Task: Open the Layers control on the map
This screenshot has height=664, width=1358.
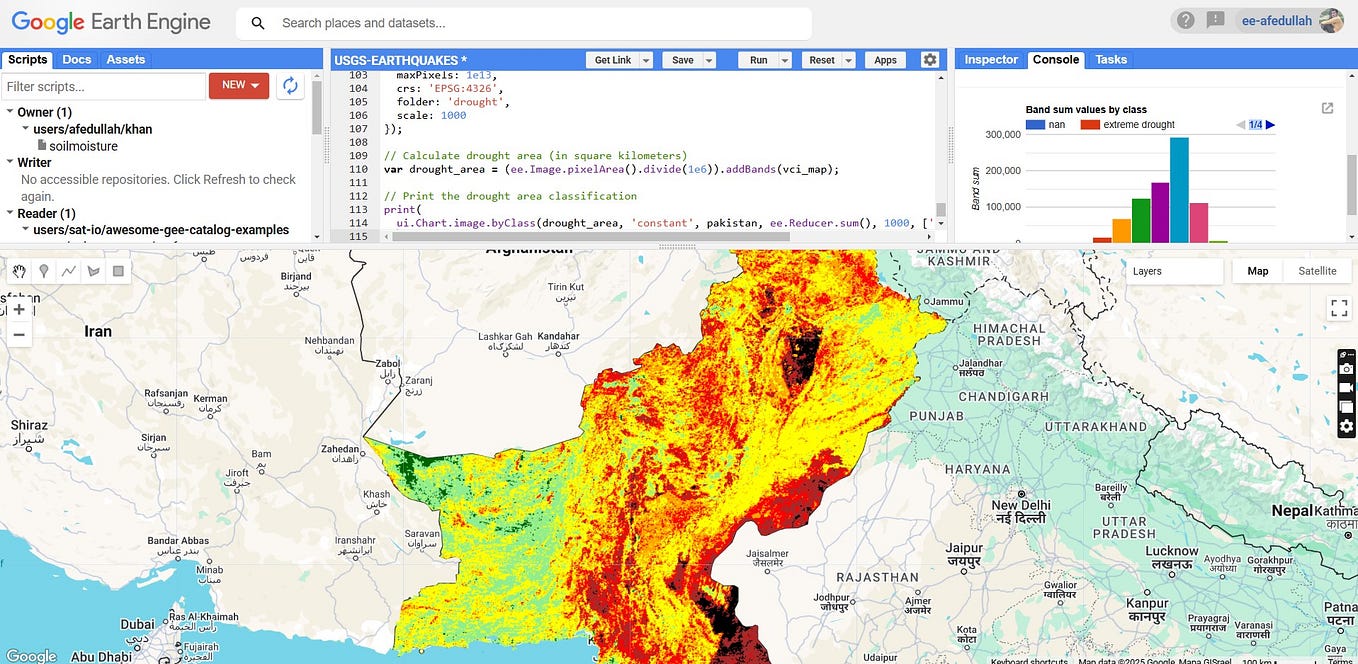Action: pyautogui.click(x=1147, y=271)
